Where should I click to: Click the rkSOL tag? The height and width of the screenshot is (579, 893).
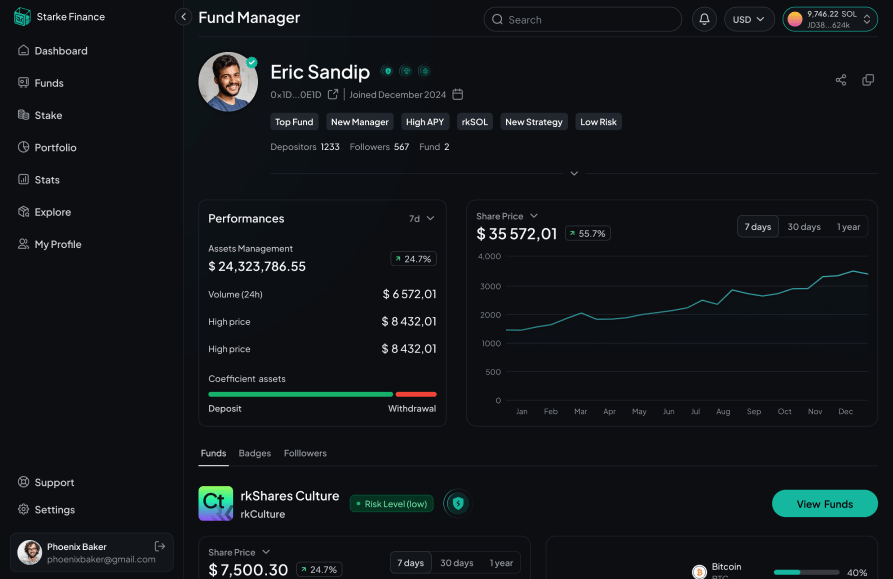coord(475,122)
